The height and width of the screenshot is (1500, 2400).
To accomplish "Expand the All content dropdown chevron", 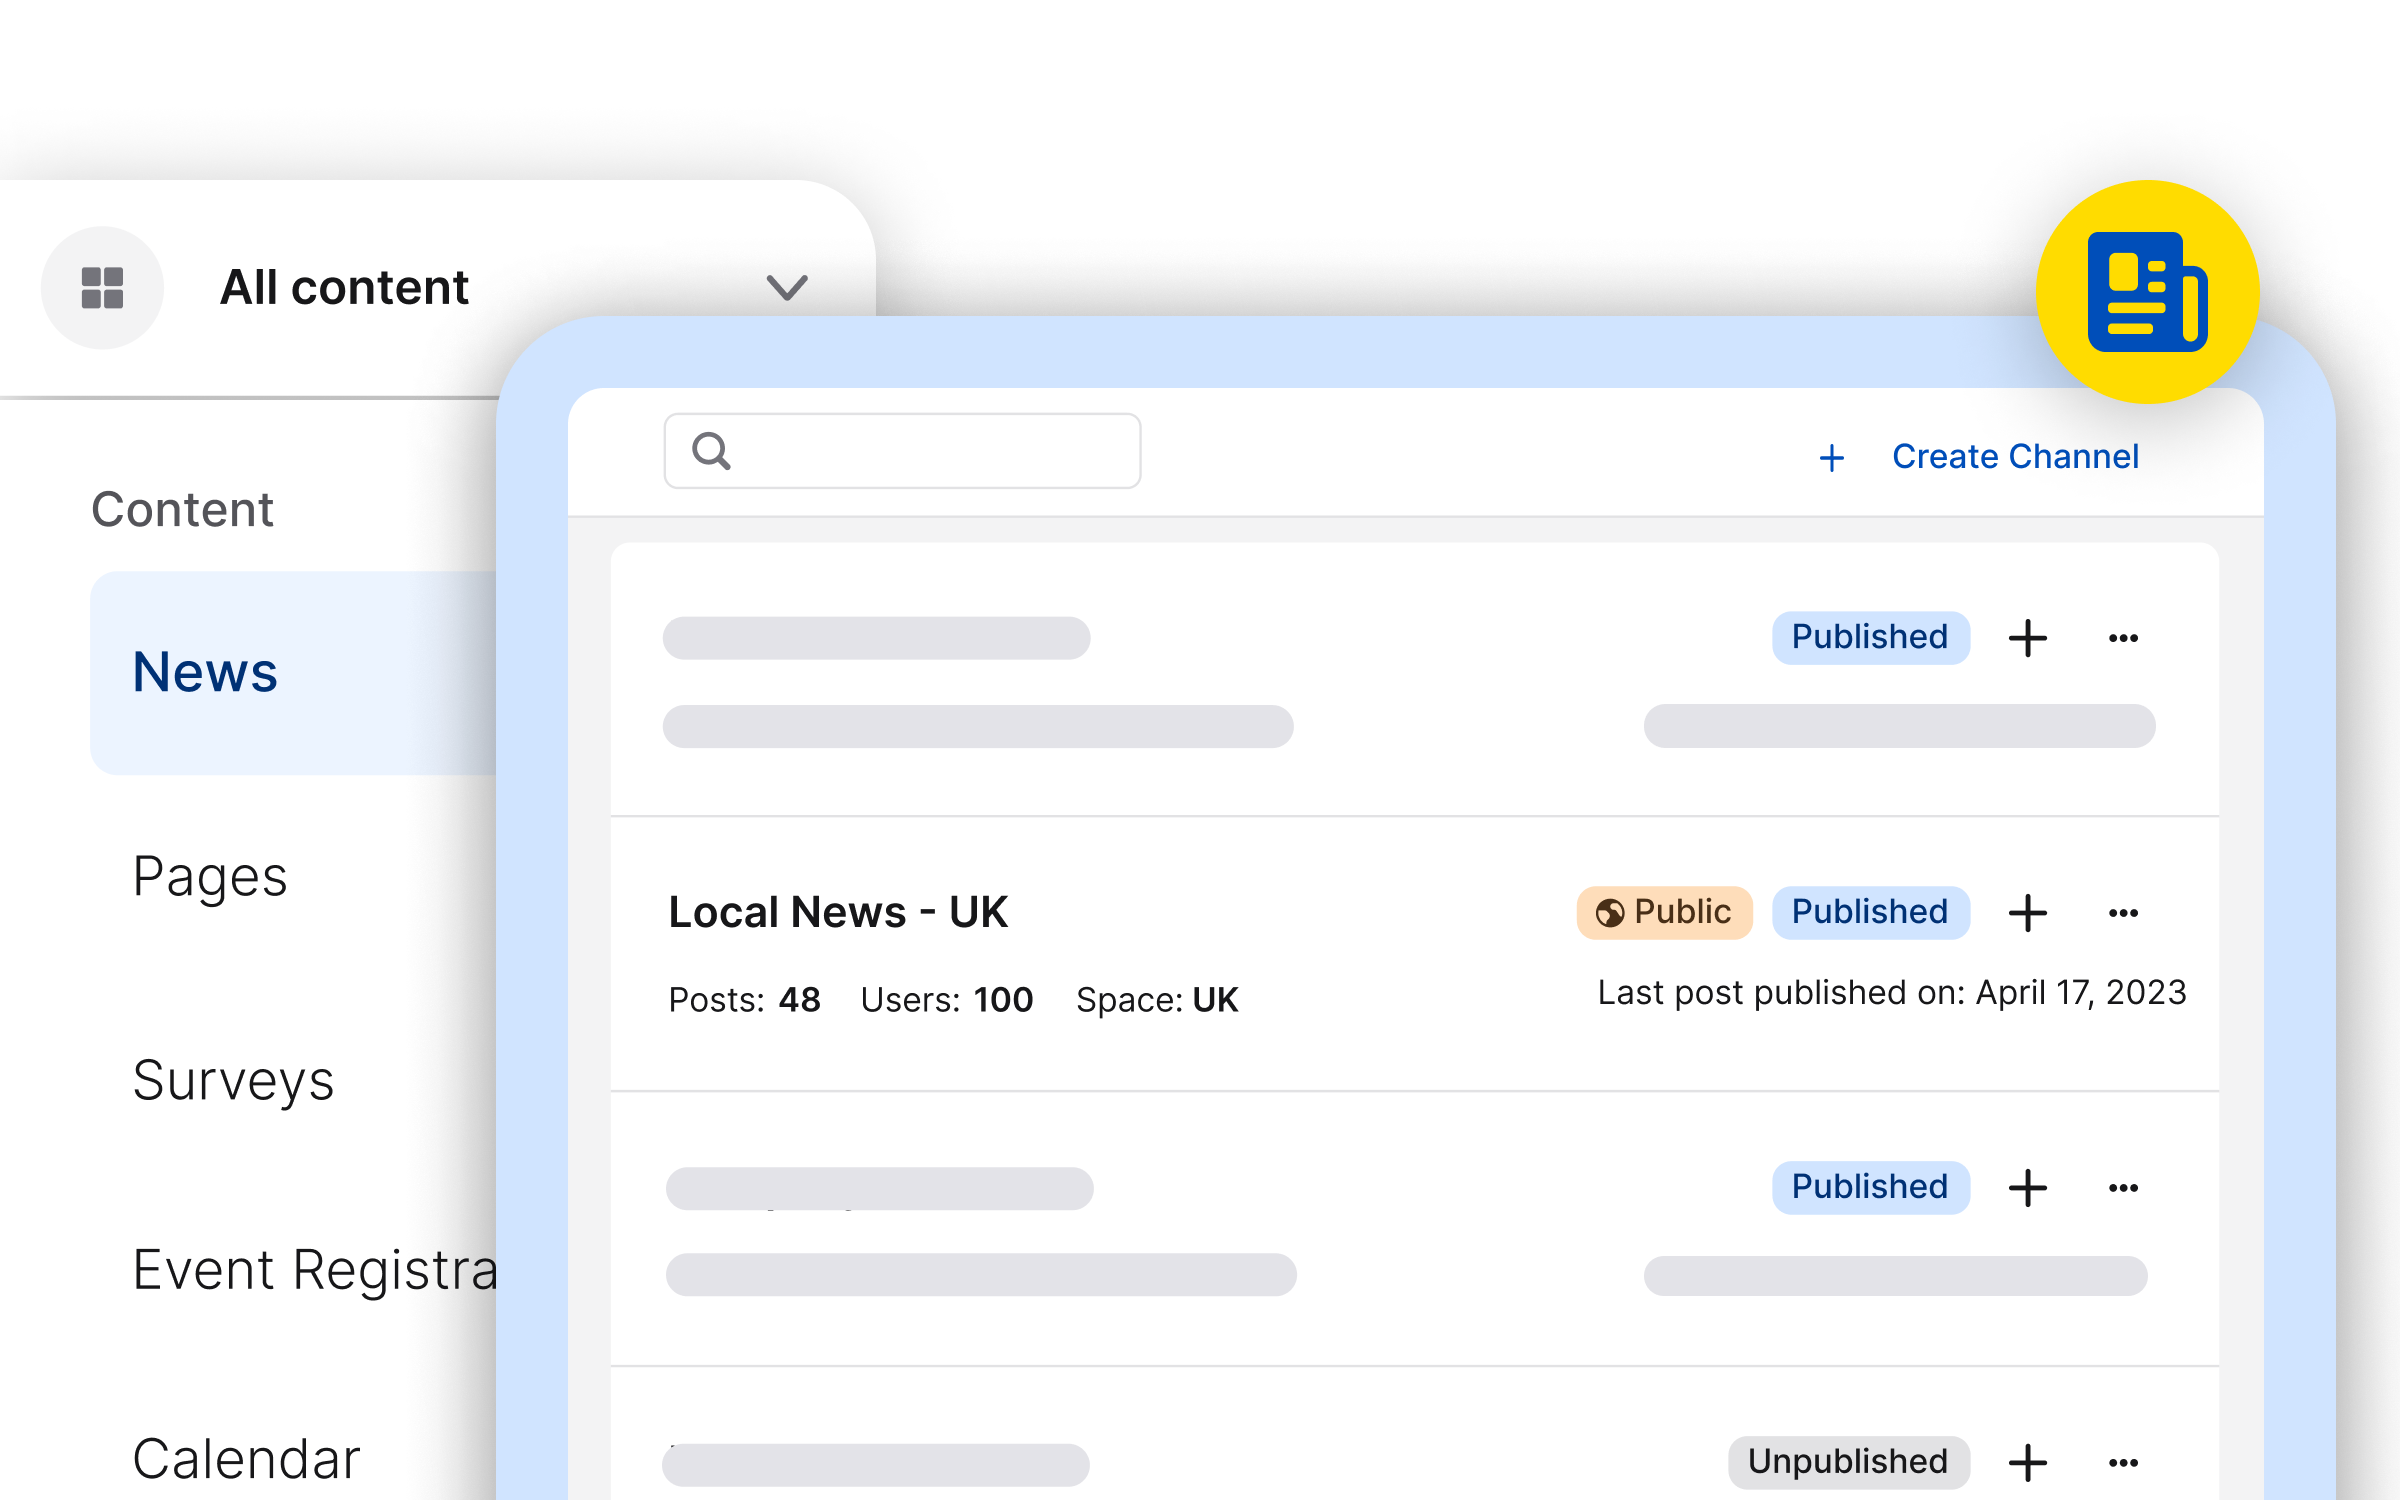I will [787, 288].
